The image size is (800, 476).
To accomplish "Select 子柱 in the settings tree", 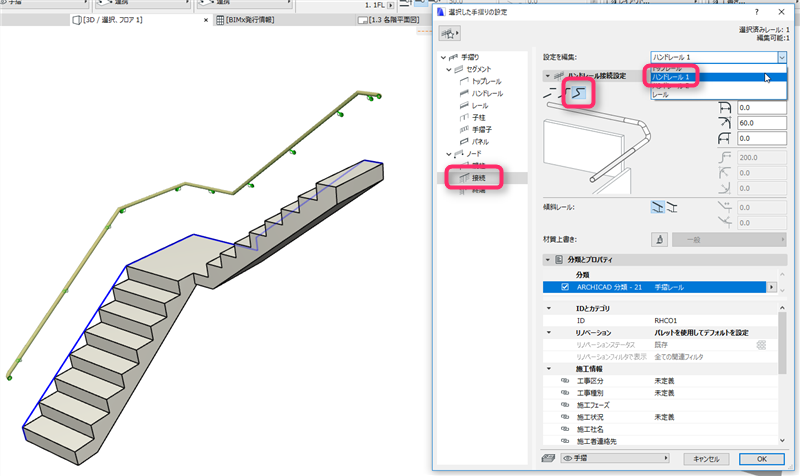I will [x=479, y=117].
